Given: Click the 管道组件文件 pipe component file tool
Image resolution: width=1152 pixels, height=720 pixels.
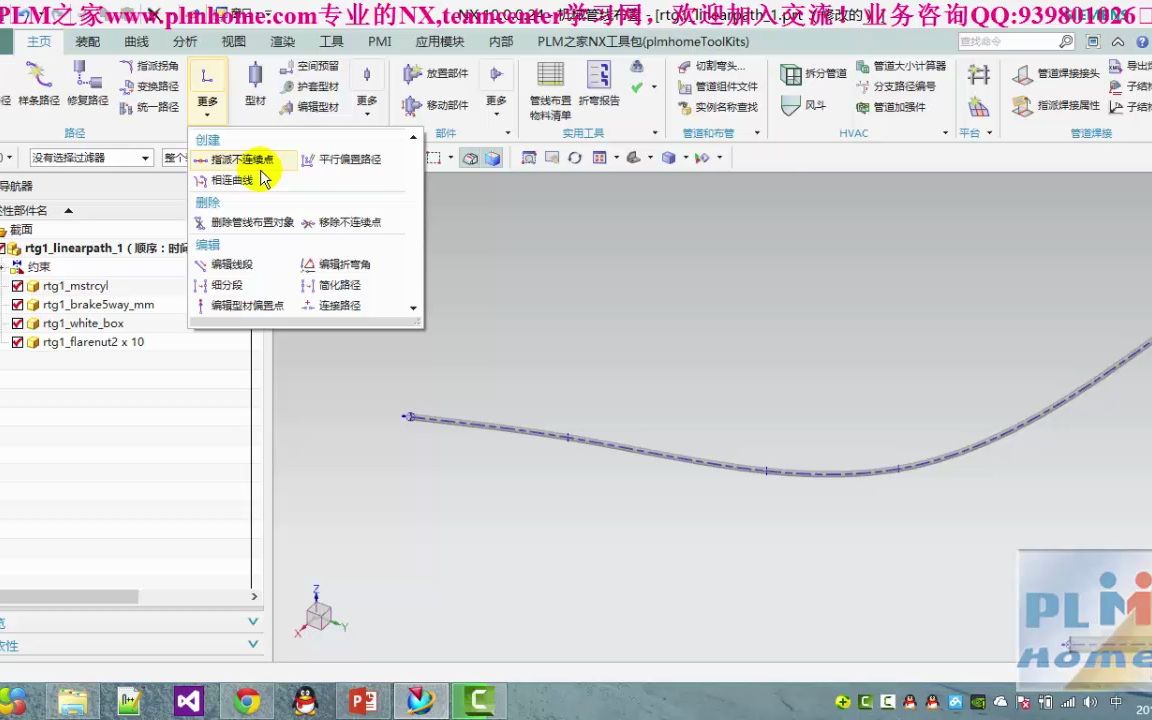Looking at the screenshot, I should point(718,87).
